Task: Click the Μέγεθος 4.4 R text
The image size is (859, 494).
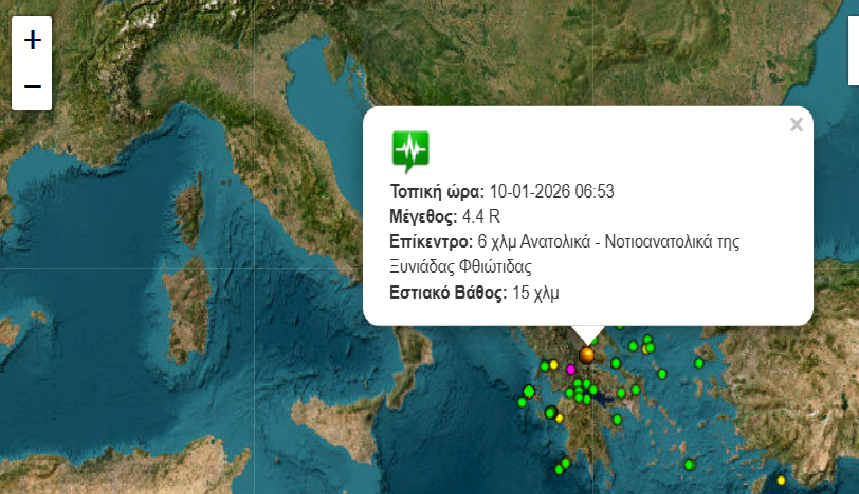Action: pos(444,217)
